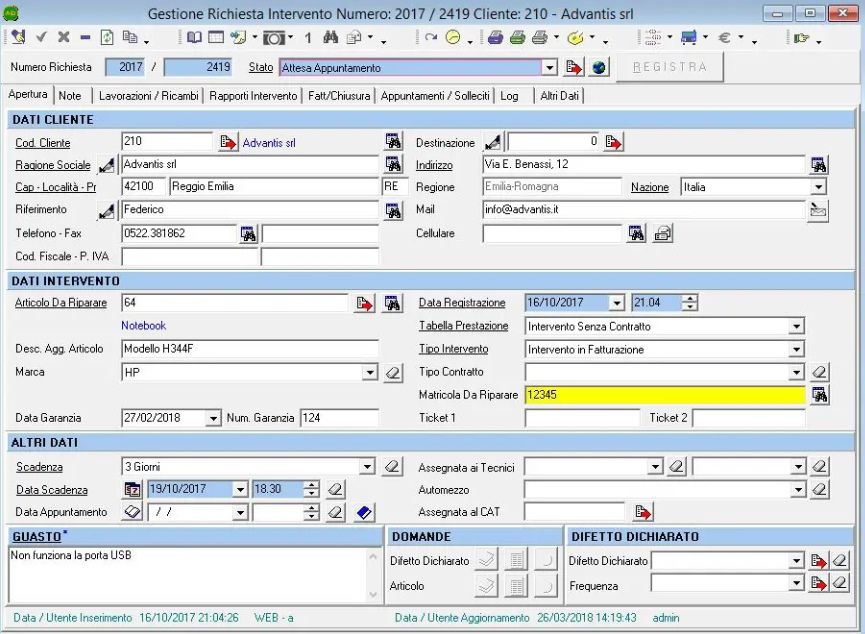865x634 pixels.
Task: Expand the Nazione dropdown
Action: [x=819, y=187]
